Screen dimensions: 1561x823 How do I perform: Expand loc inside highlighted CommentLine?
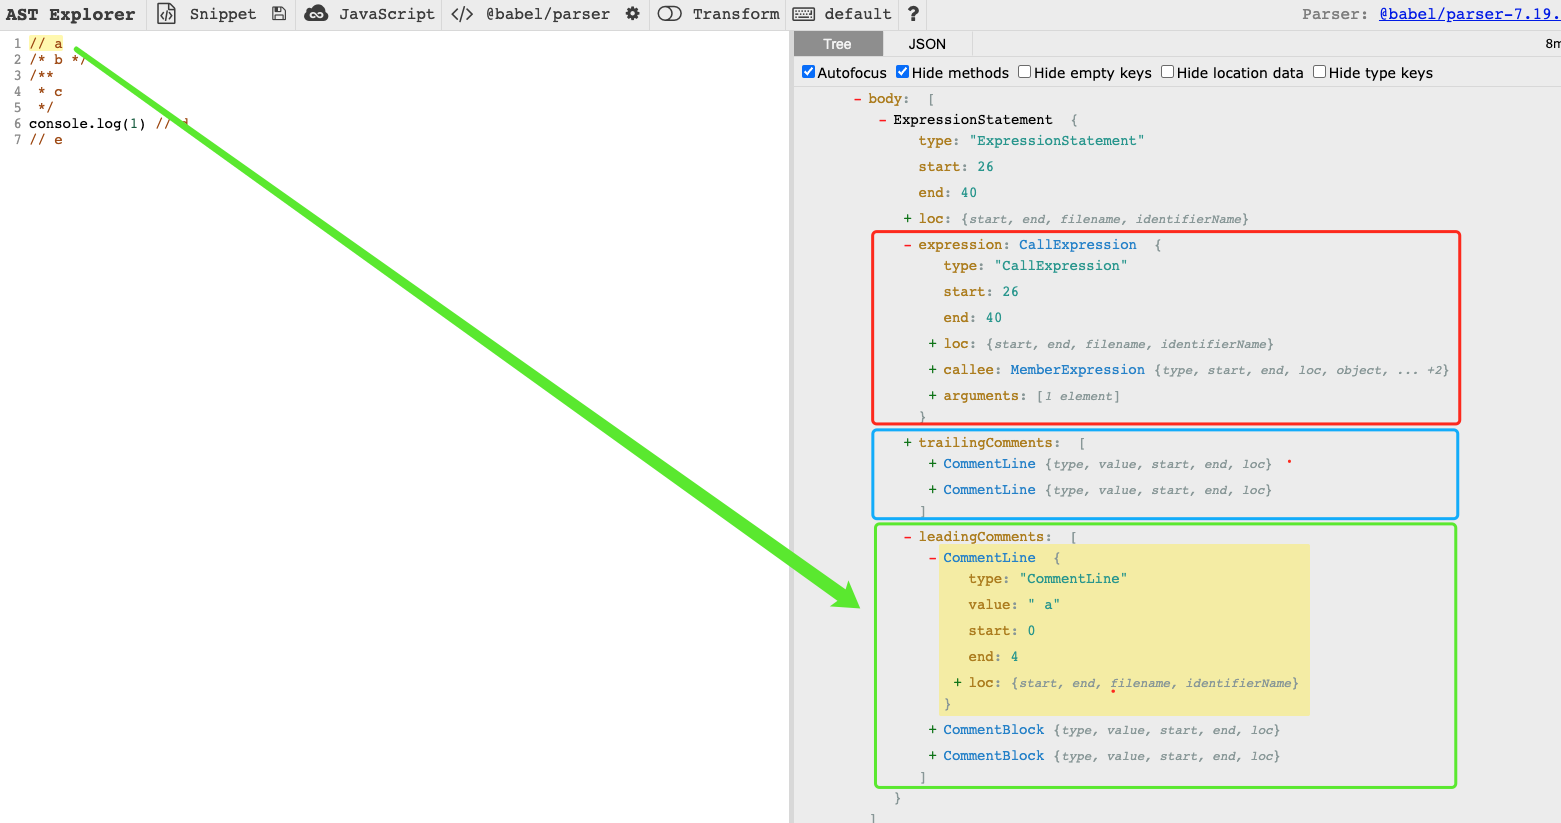point(958,683)
